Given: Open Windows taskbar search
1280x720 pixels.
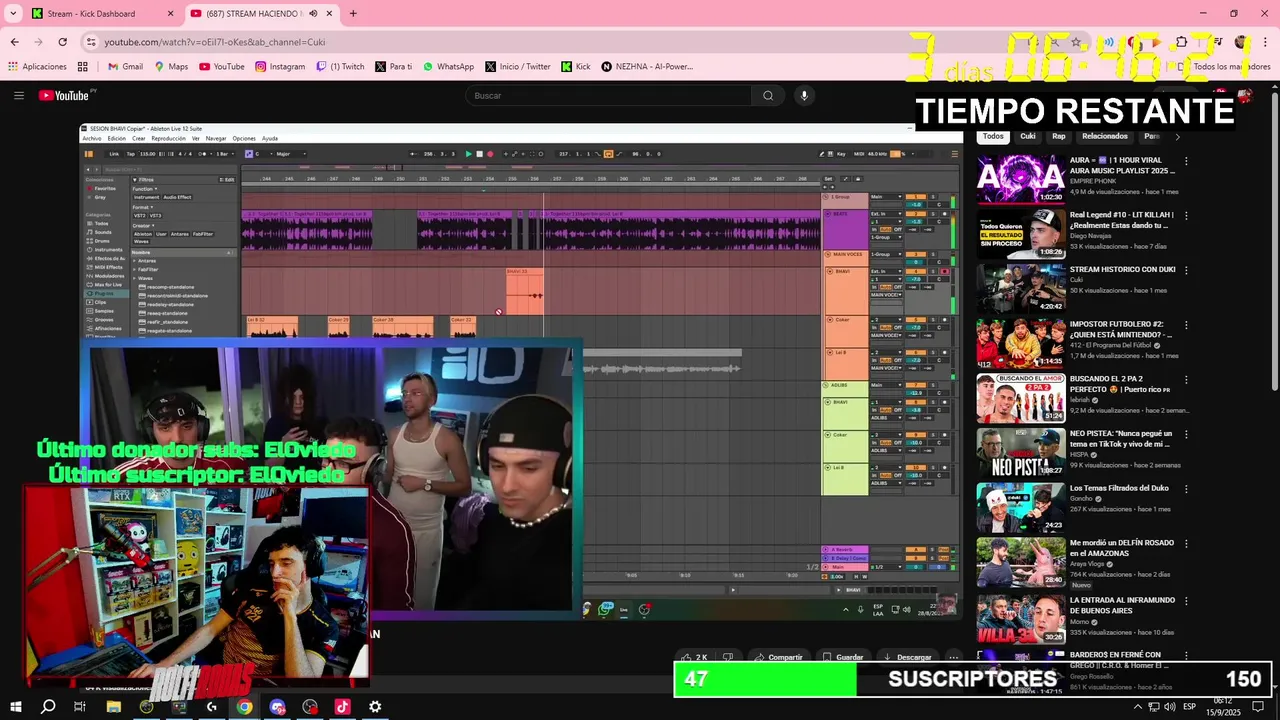Looking at the screenshot, I should point(48,706).
